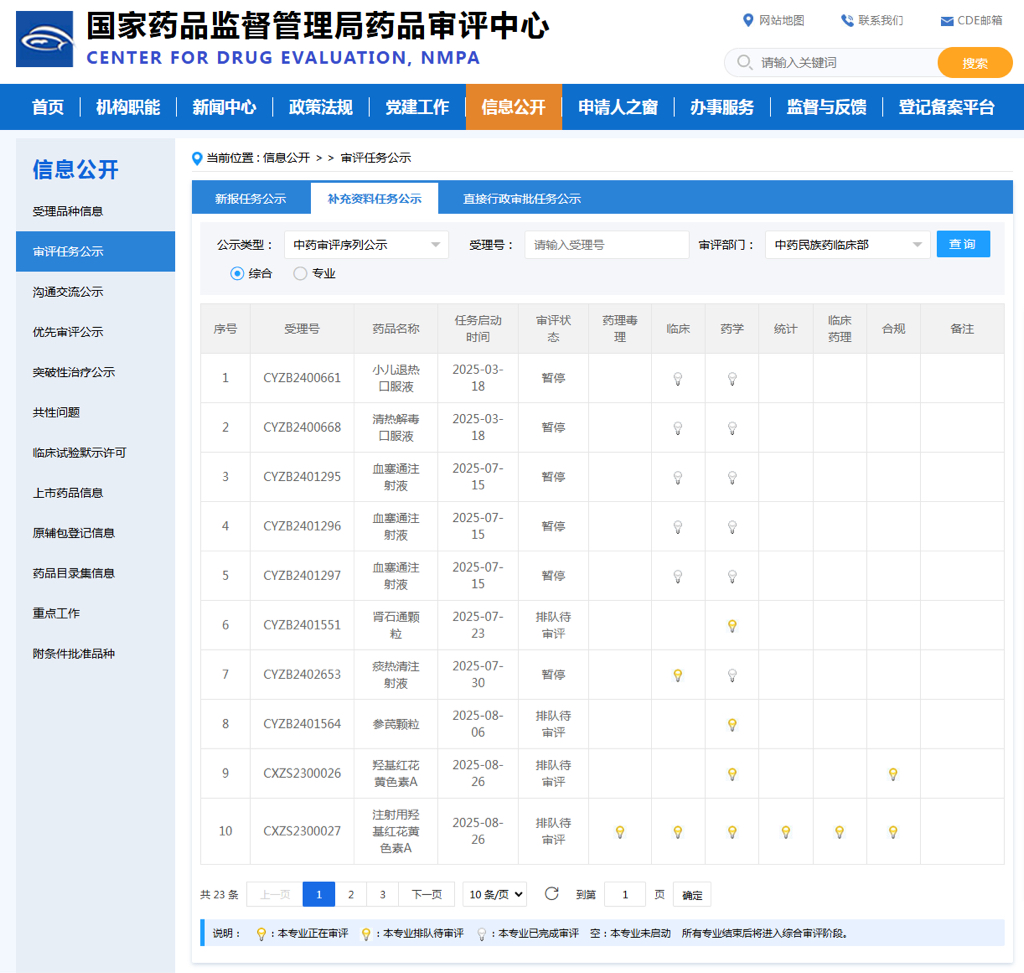The height and width of the screenshot is (973, 1024).
Task: Switch to the 新报任务公示 tab
Action: click(x=250, y=199)
